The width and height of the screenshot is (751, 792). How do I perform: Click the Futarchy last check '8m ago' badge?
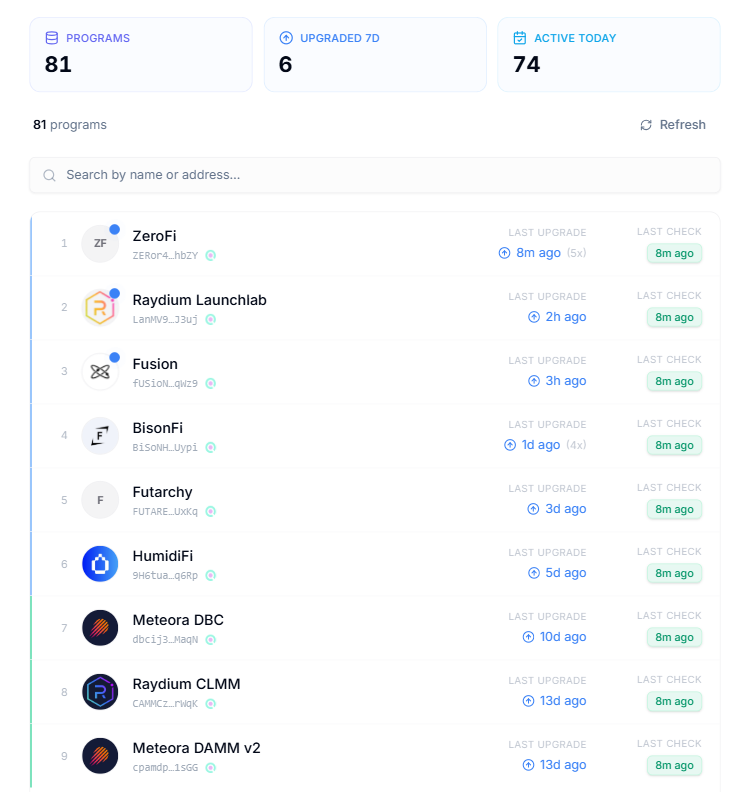click(x=674, y=509)
